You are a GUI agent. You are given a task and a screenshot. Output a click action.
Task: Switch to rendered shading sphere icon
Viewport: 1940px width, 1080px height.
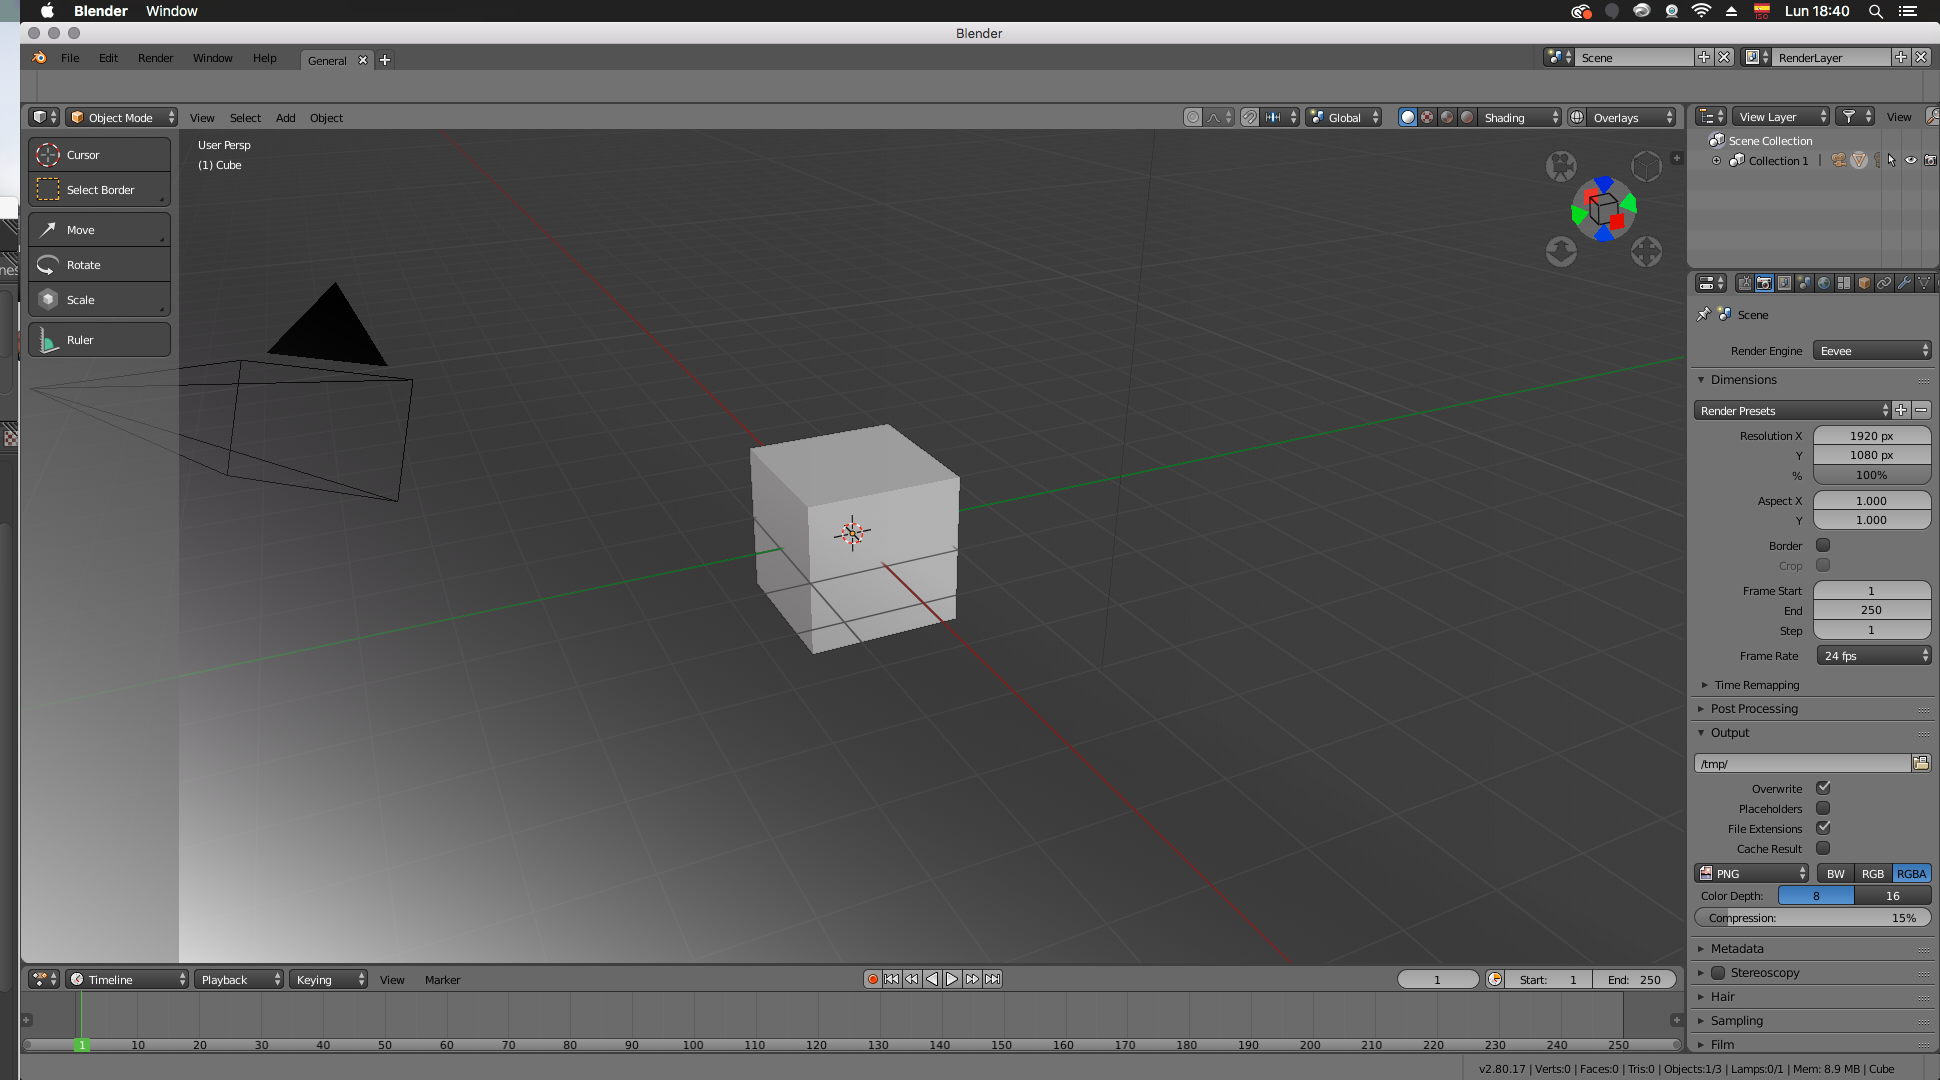[1467, 117]
